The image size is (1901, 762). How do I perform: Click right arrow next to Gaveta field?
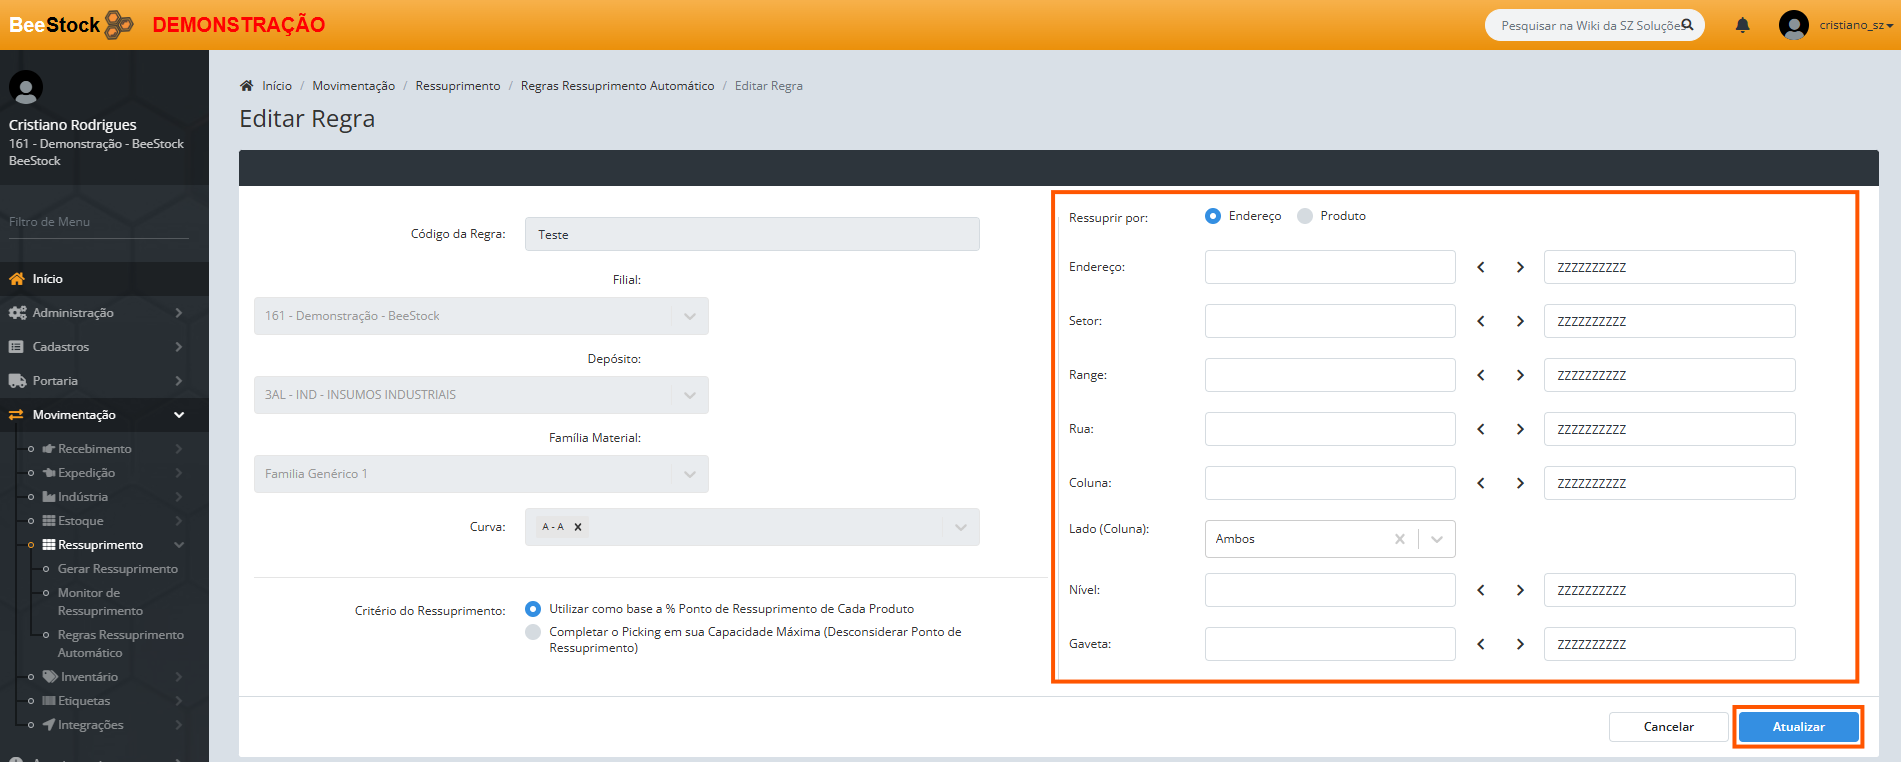tap(1520, 644)
